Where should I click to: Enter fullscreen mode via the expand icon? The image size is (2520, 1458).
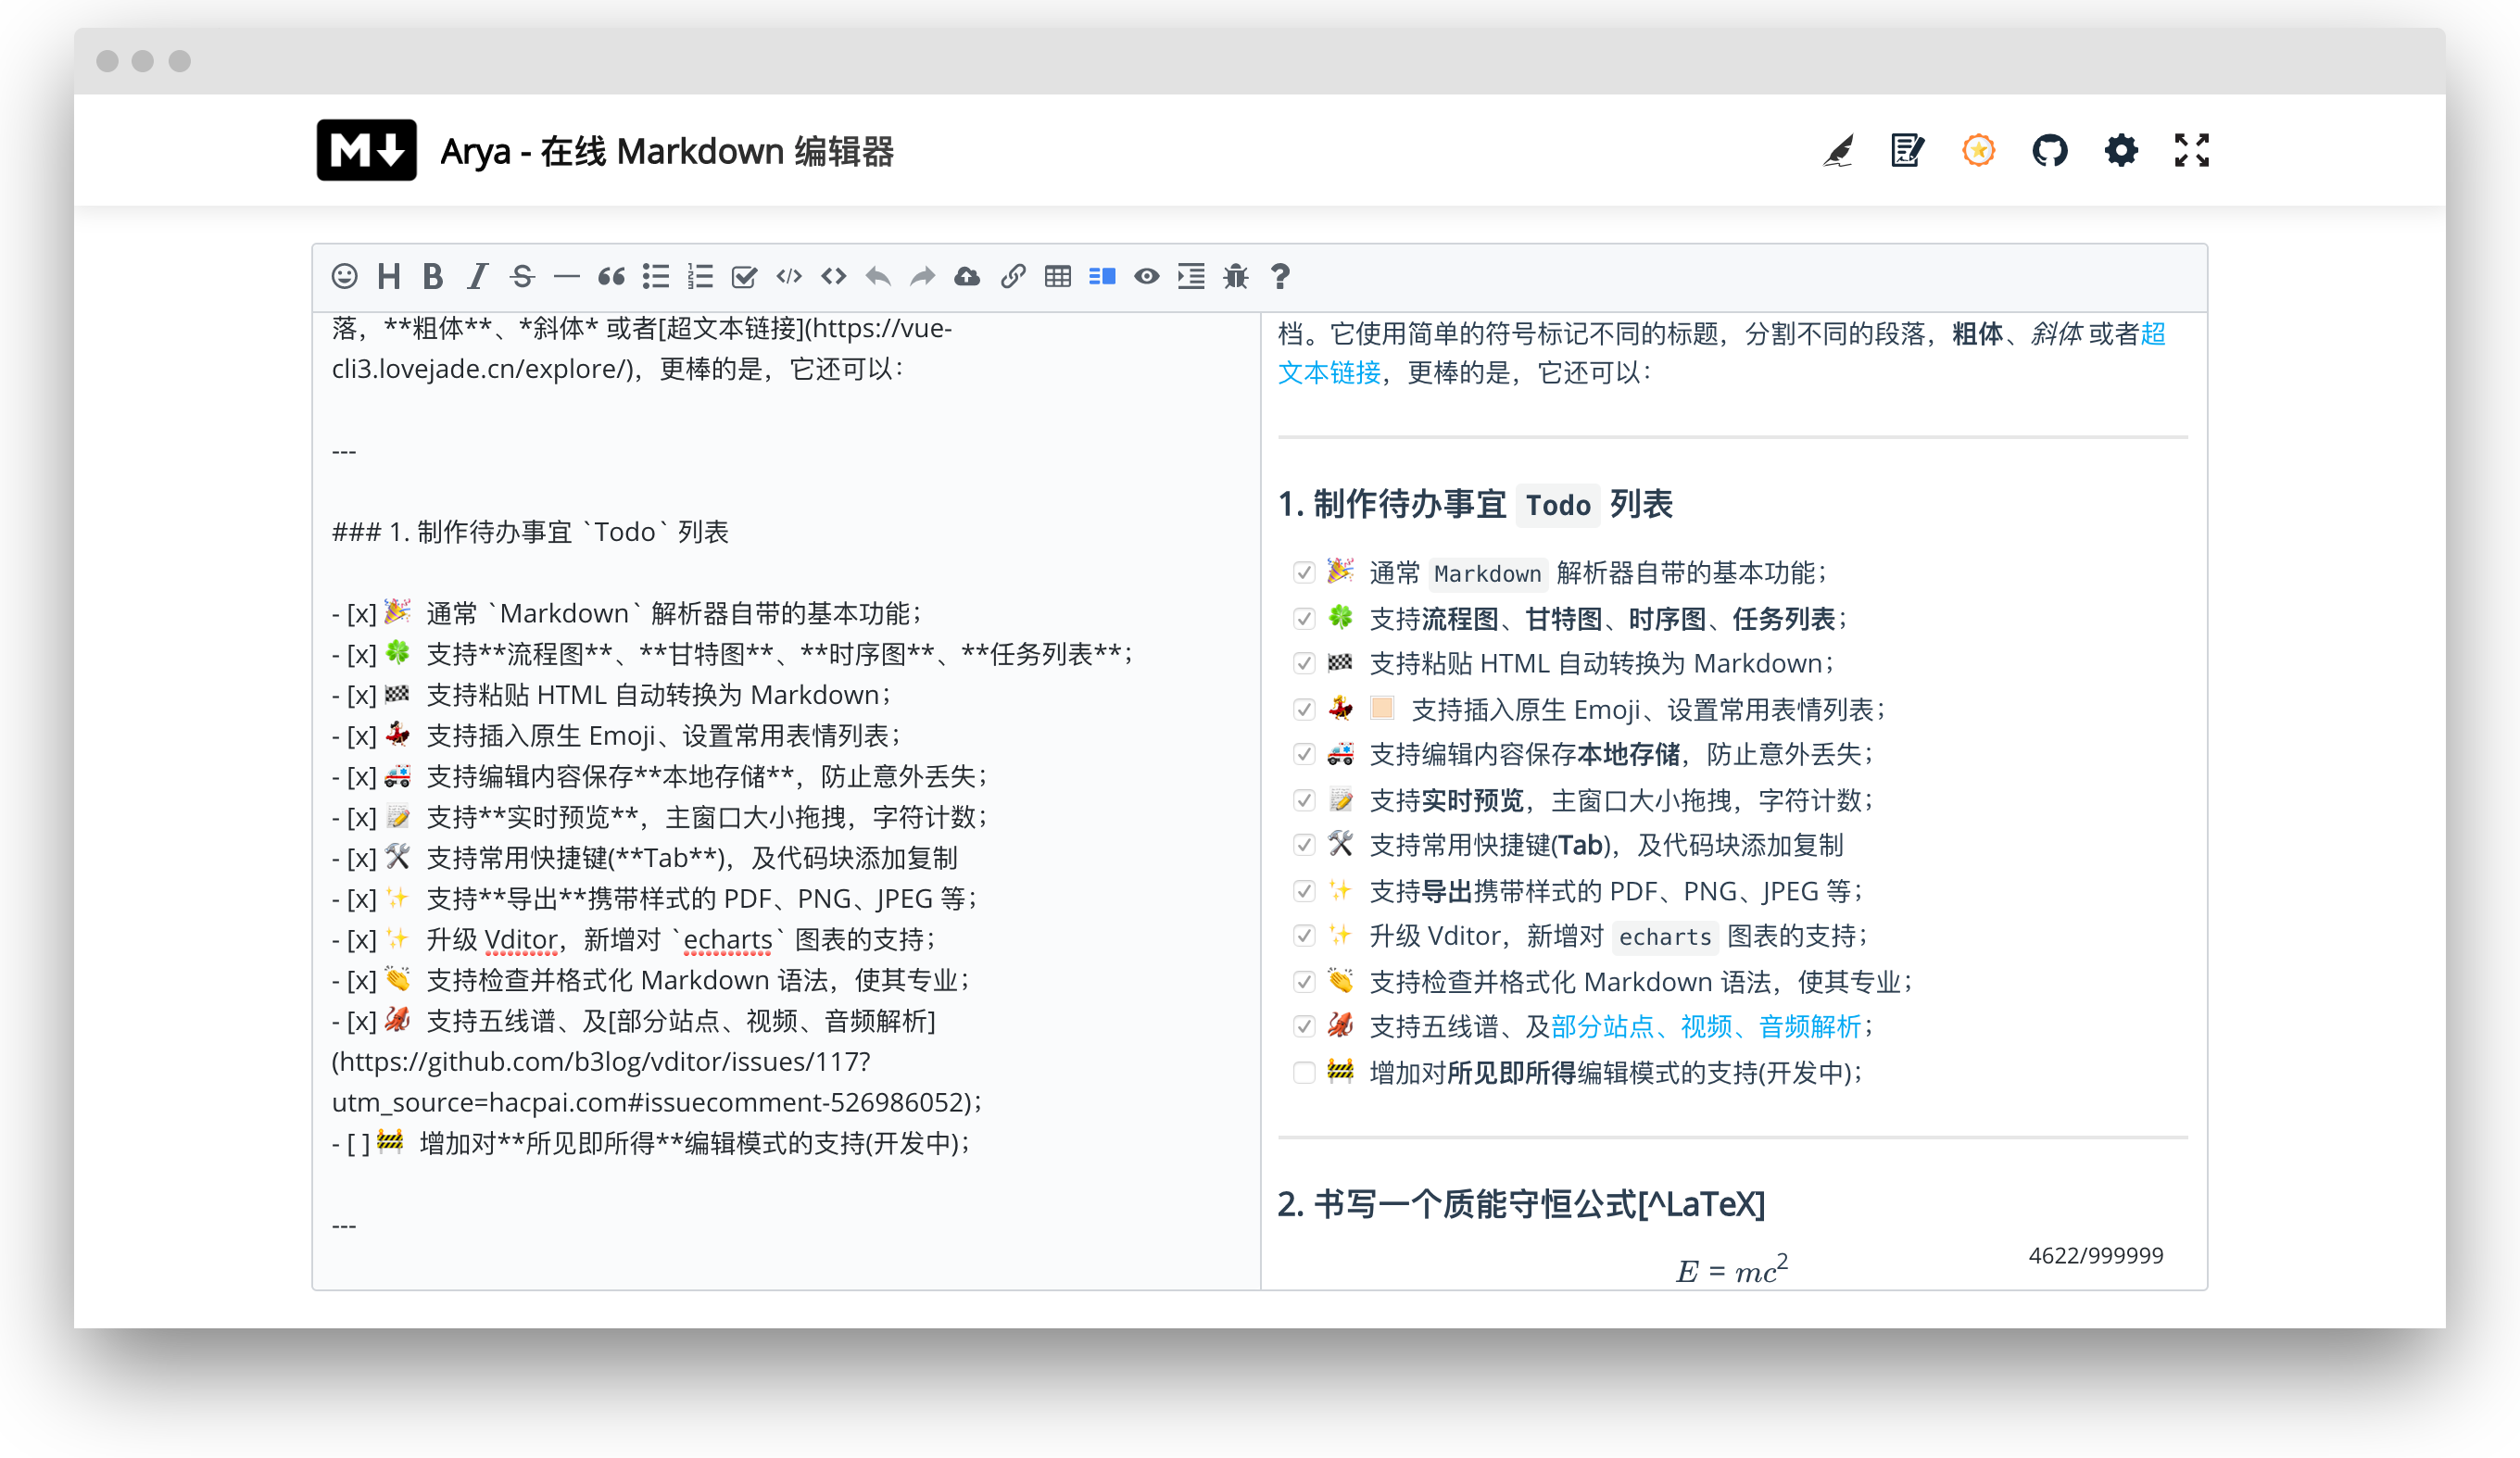(x=2190, y=150)
